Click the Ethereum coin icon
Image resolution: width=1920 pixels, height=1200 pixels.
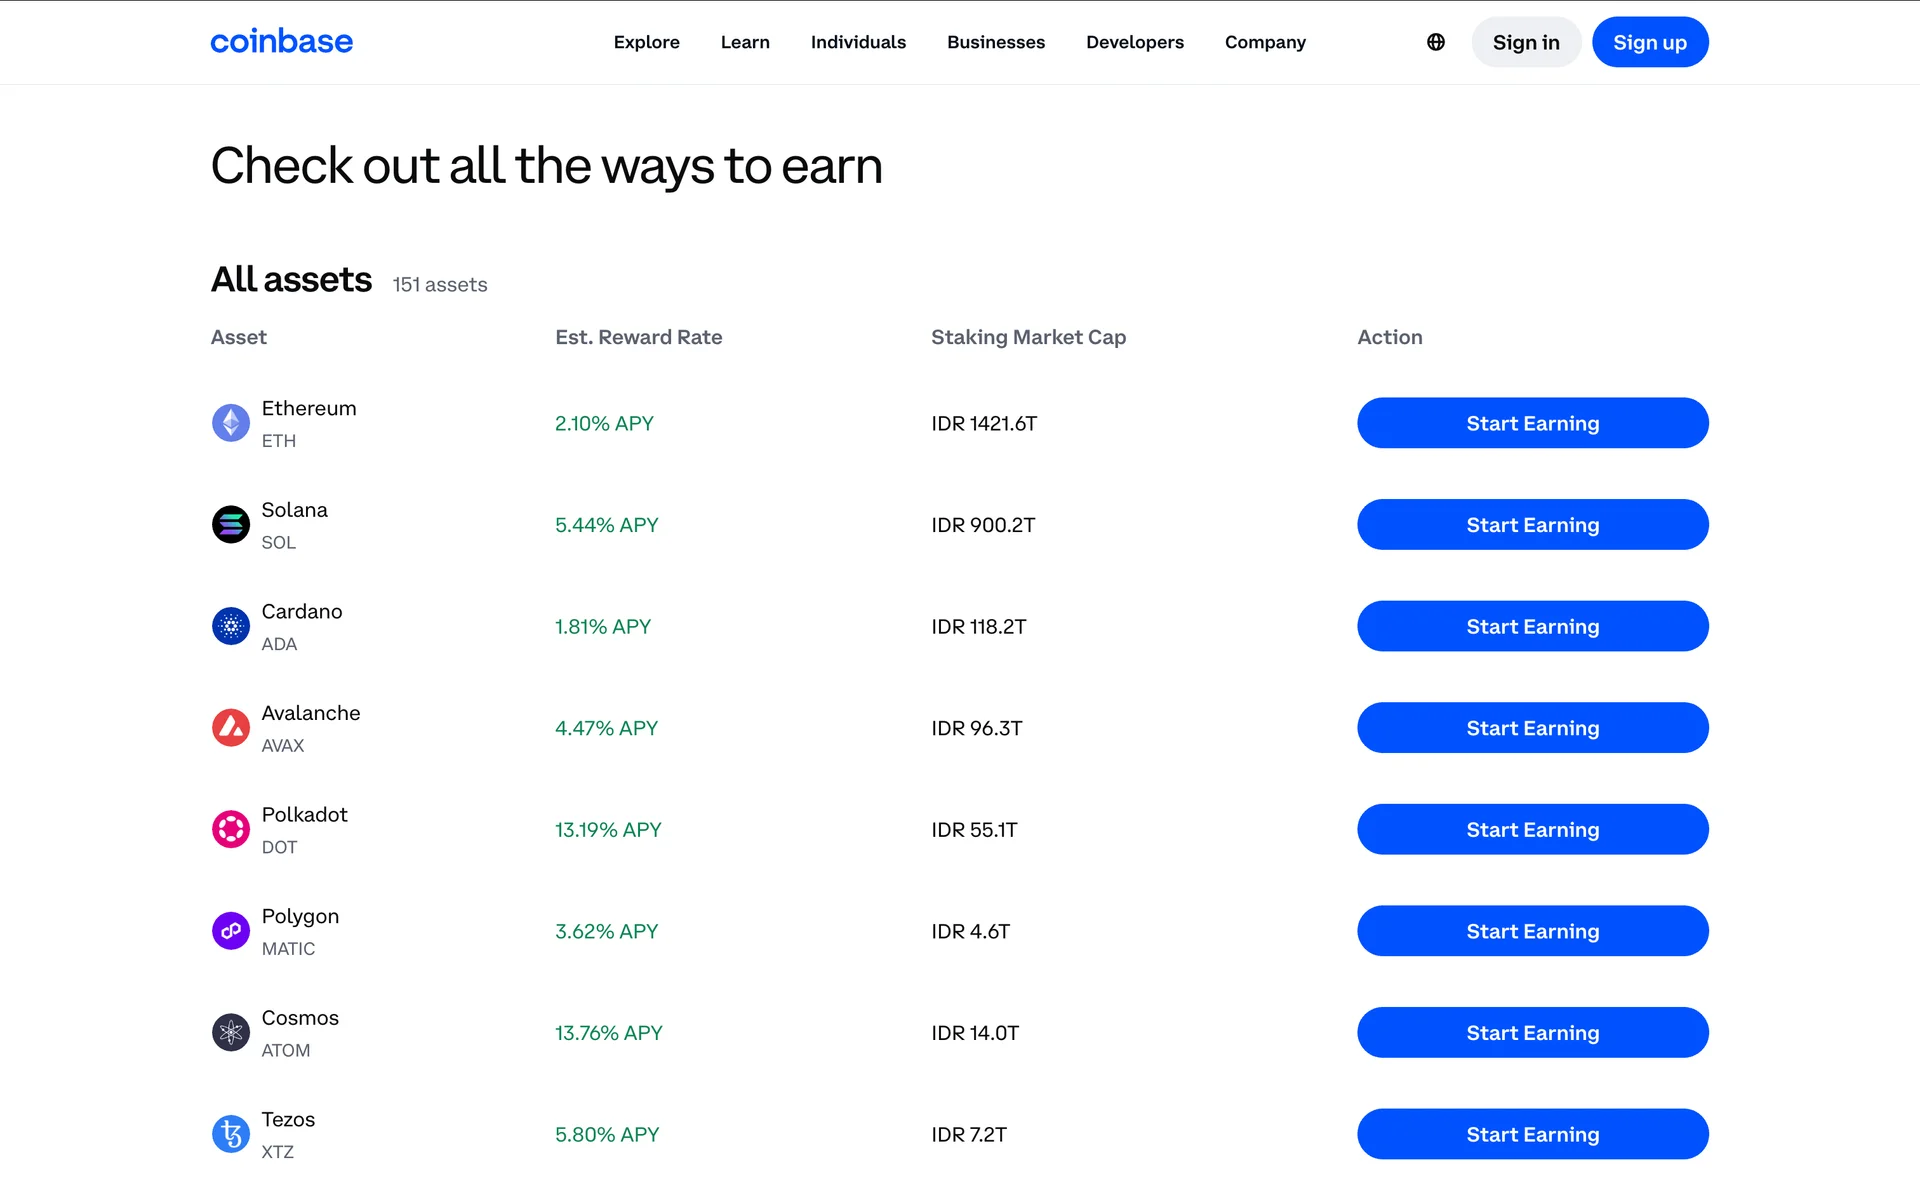[231, 423]
